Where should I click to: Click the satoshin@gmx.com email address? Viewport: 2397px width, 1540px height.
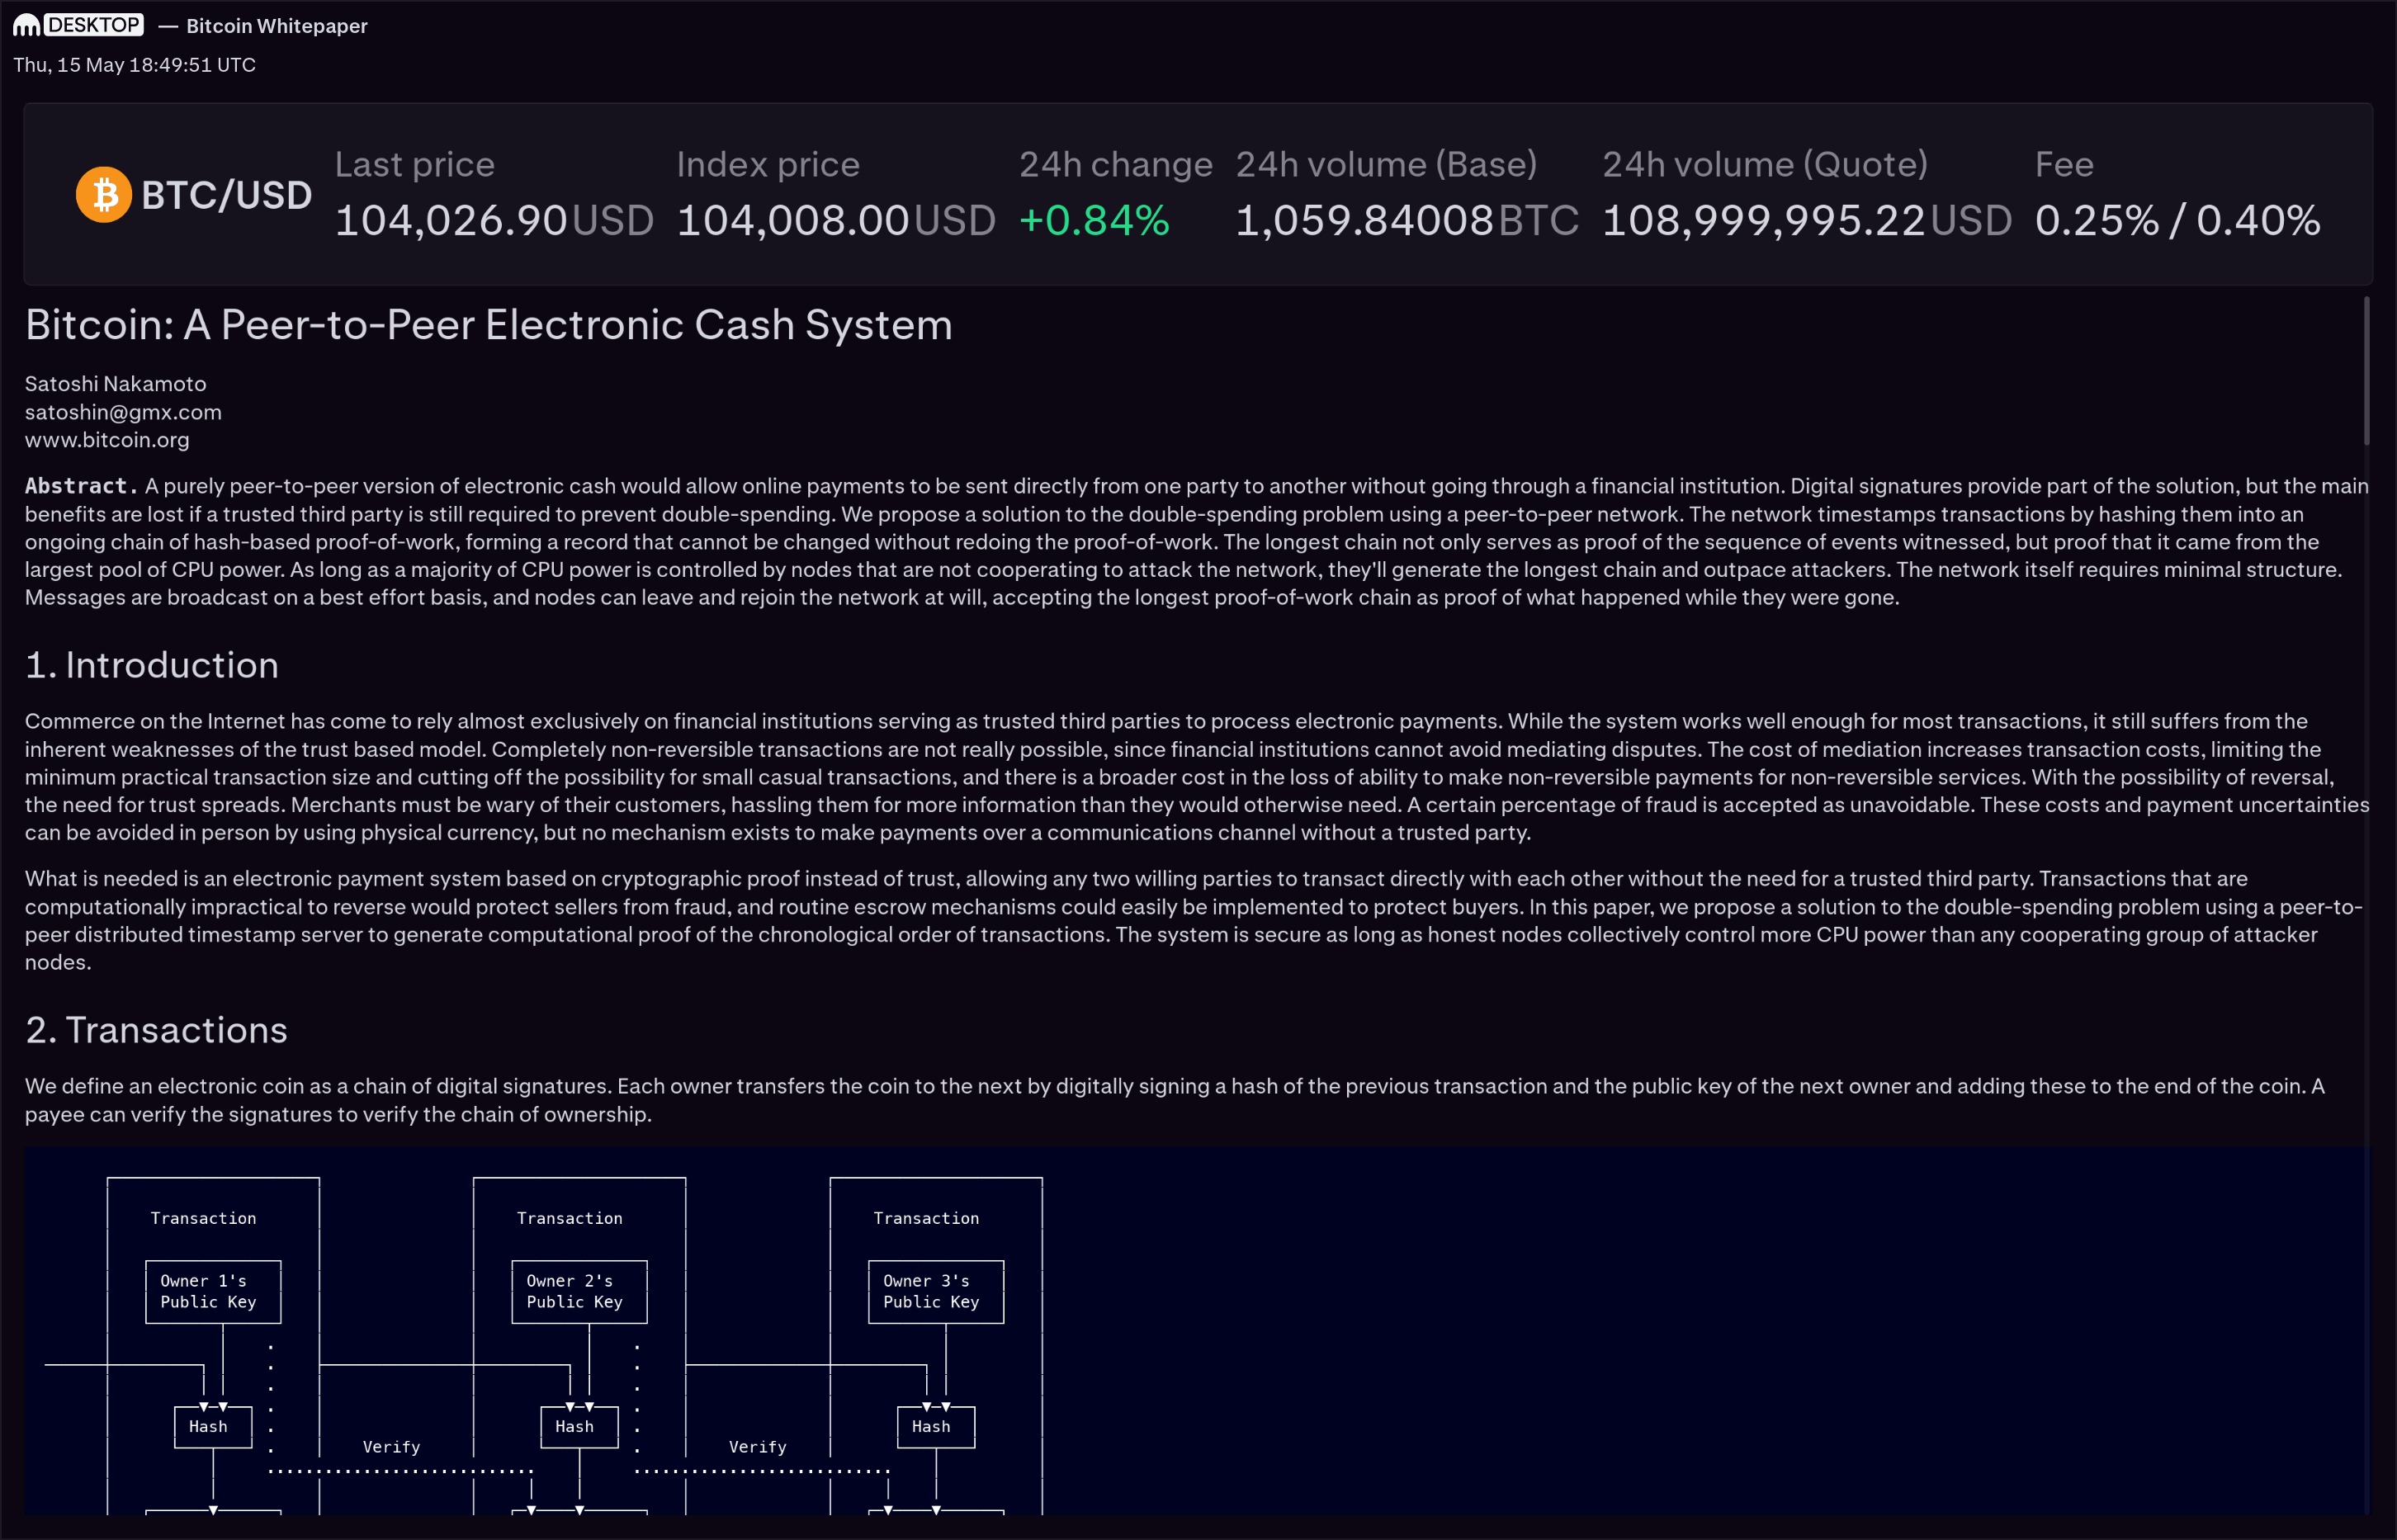pyautogui.click(x=123, y=412)
